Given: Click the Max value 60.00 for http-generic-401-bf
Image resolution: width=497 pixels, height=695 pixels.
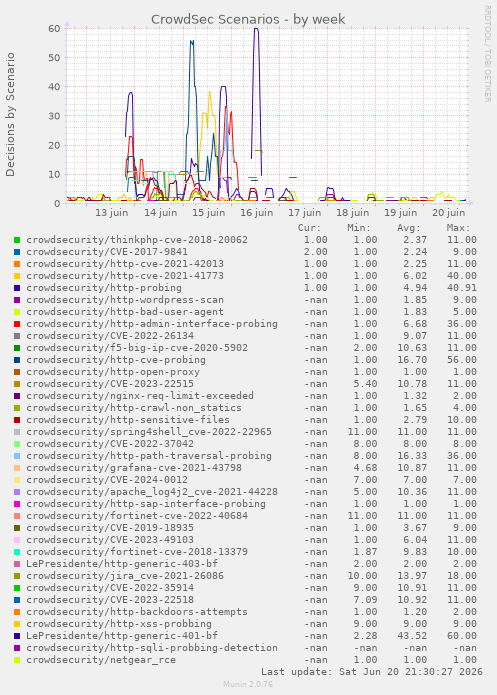Looking at the screenshot, I should [462, 636].
